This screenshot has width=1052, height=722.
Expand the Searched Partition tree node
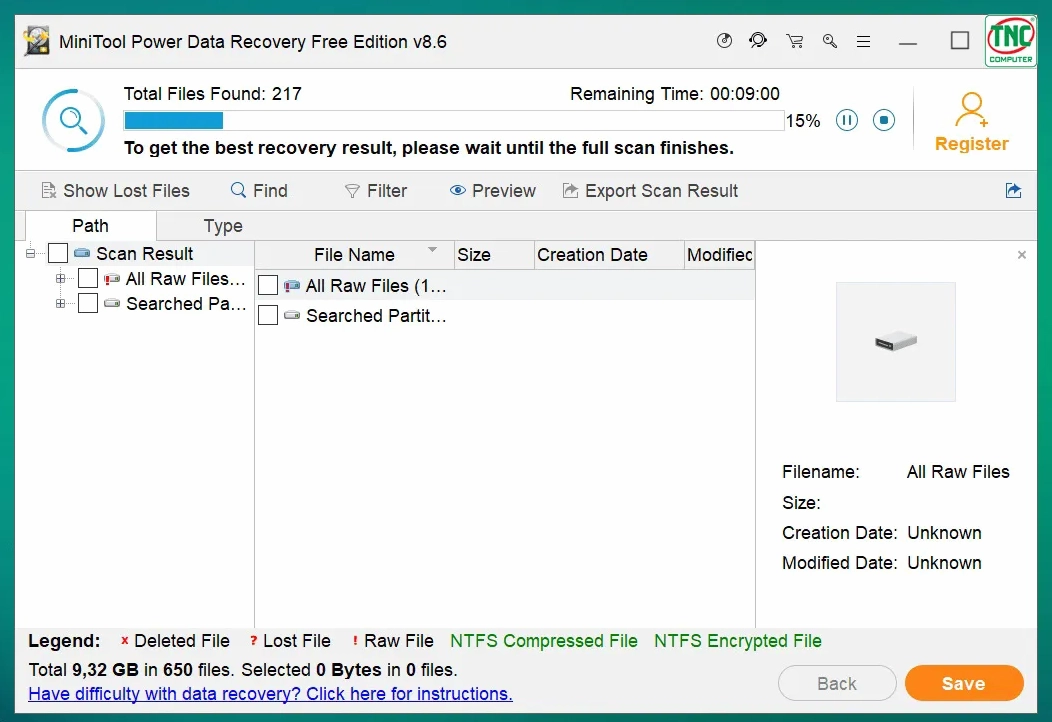point(61,304)
